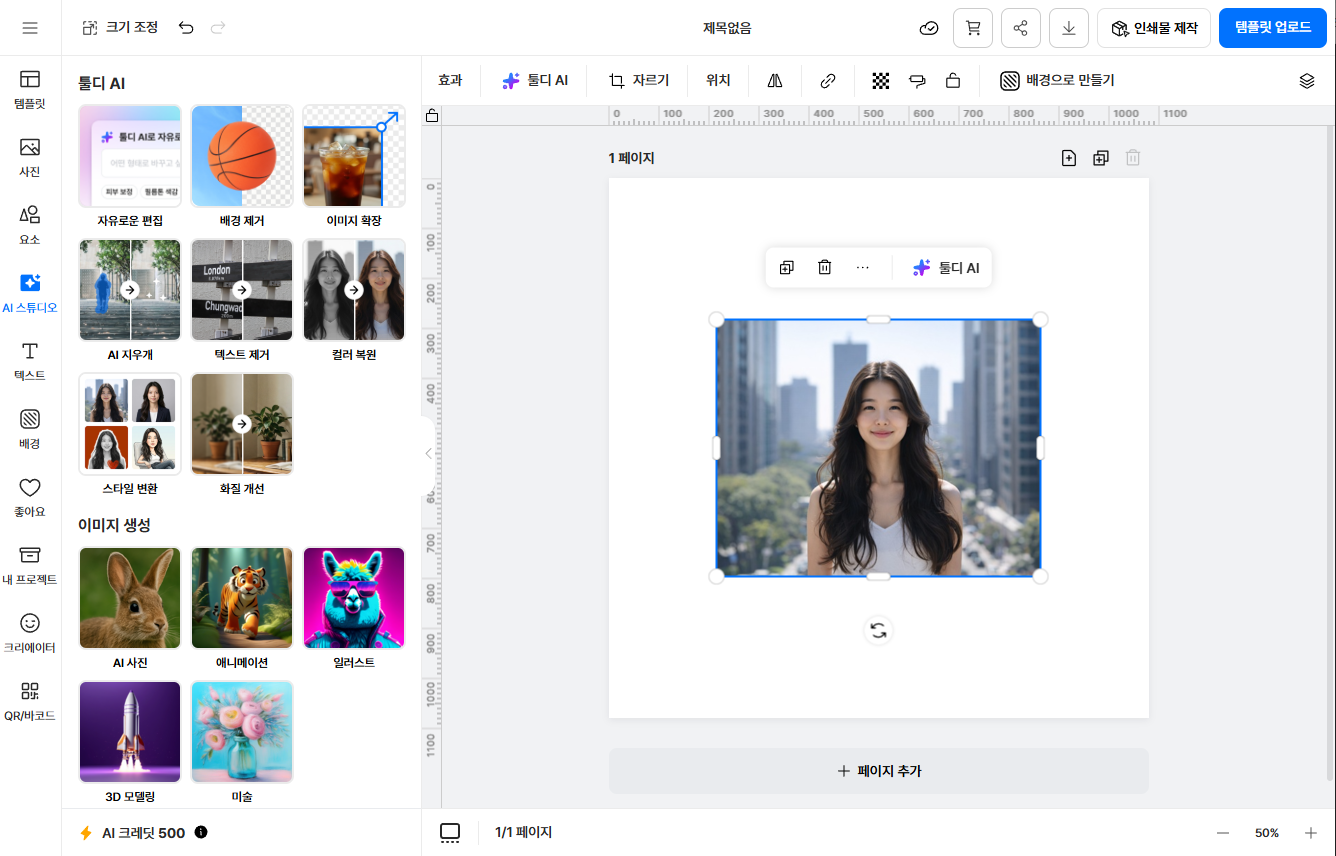1336x856 pixels.
Task: Open the hamburger main menu
Action: point(30,28)
